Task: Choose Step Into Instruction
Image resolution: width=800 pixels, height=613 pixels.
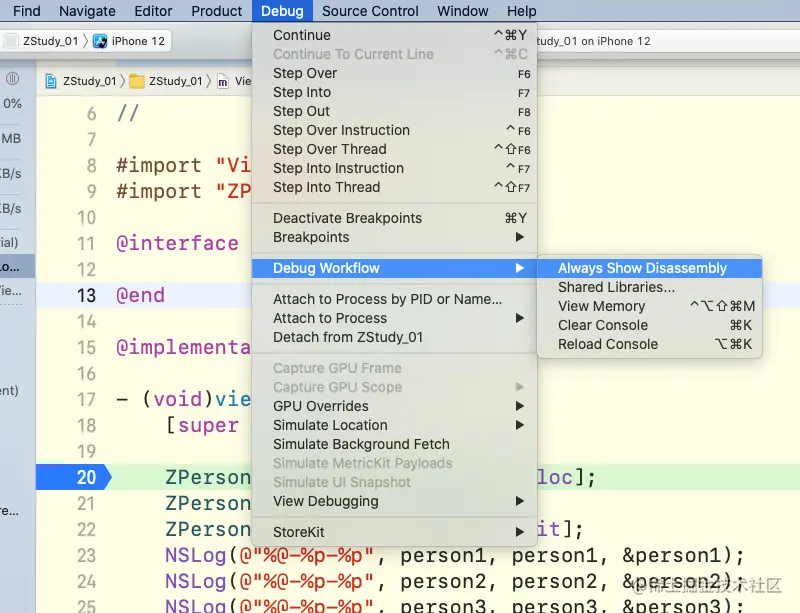Action: [394, 168]
